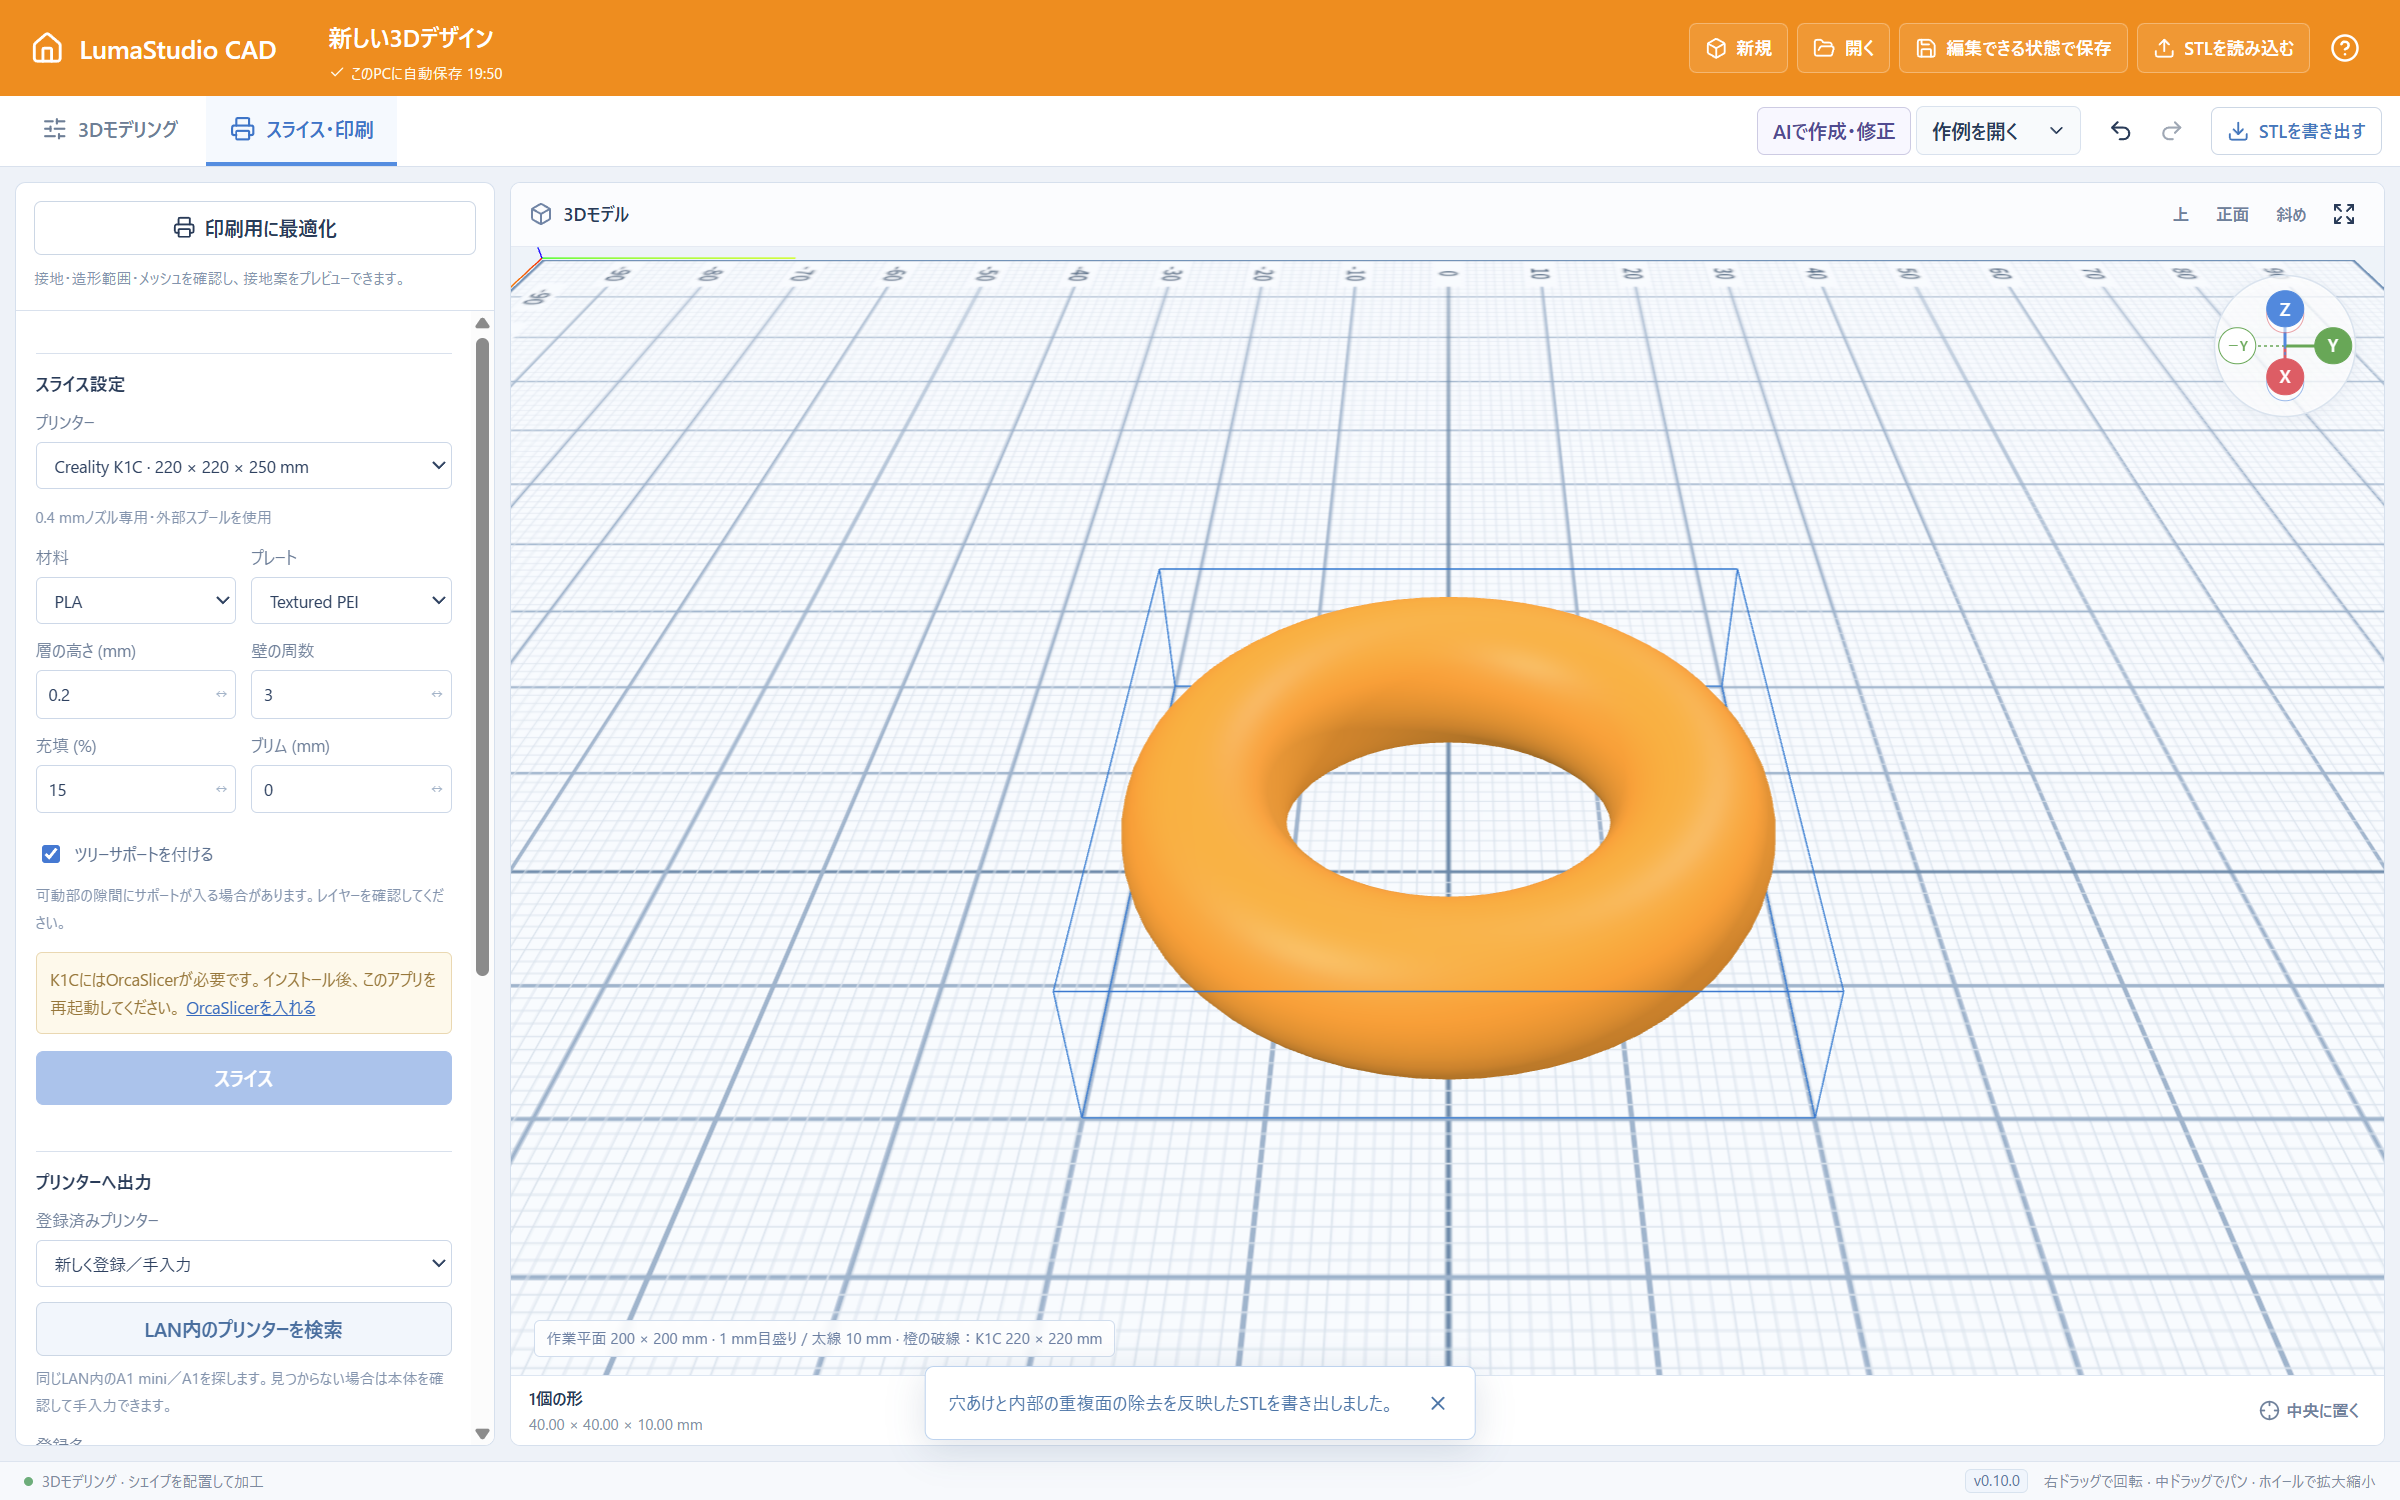
Task: Toggle ツリーサポートを付ける checkbox
Action: (51, 854)
